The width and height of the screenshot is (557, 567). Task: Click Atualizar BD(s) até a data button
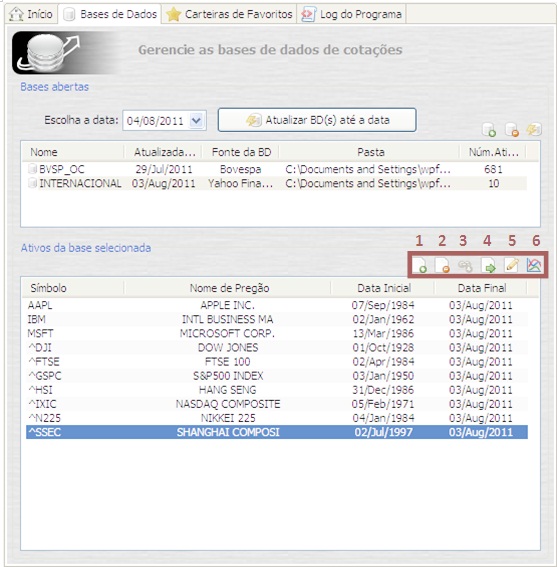pos(317,120)
